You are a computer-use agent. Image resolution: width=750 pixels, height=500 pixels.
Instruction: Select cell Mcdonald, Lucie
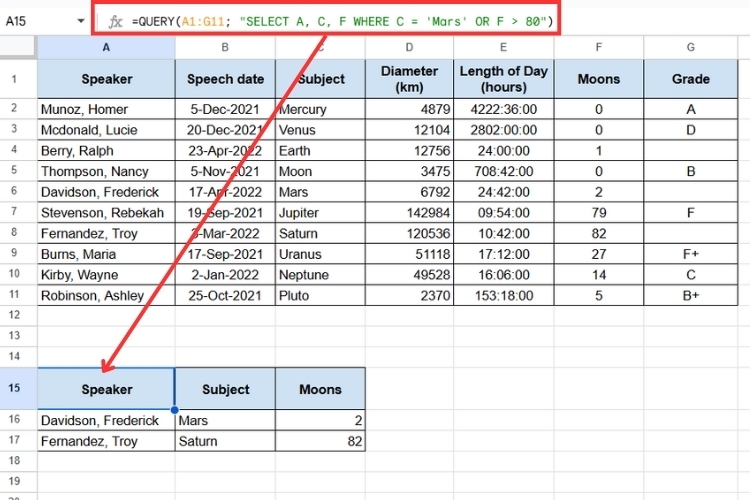(x=106, y=130)
